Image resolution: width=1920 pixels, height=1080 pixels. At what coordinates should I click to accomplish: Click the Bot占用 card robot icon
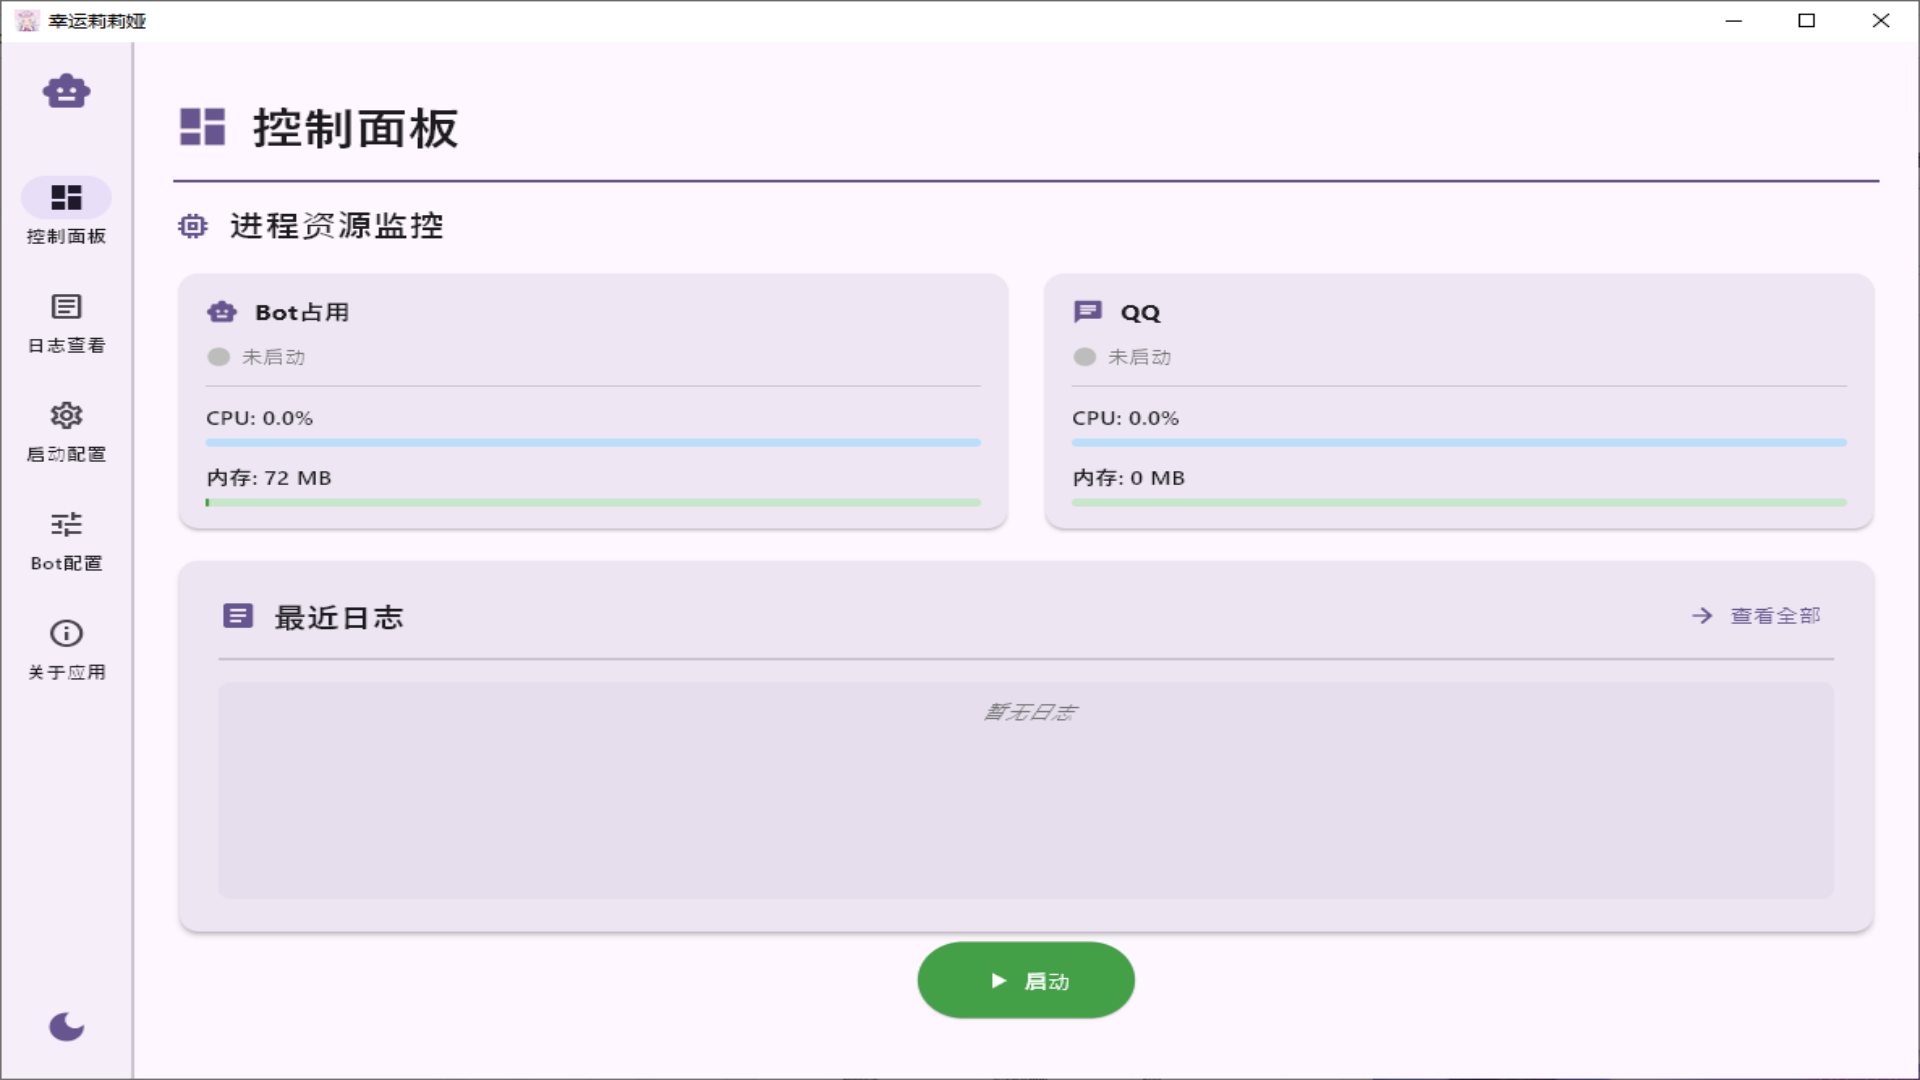point(221,312)
